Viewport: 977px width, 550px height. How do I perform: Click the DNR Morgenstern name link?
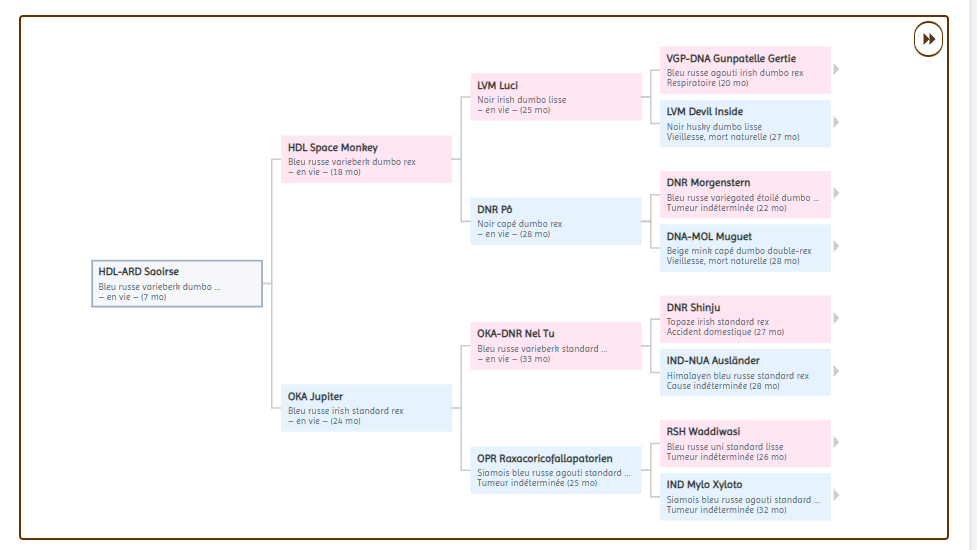[708, 183]
